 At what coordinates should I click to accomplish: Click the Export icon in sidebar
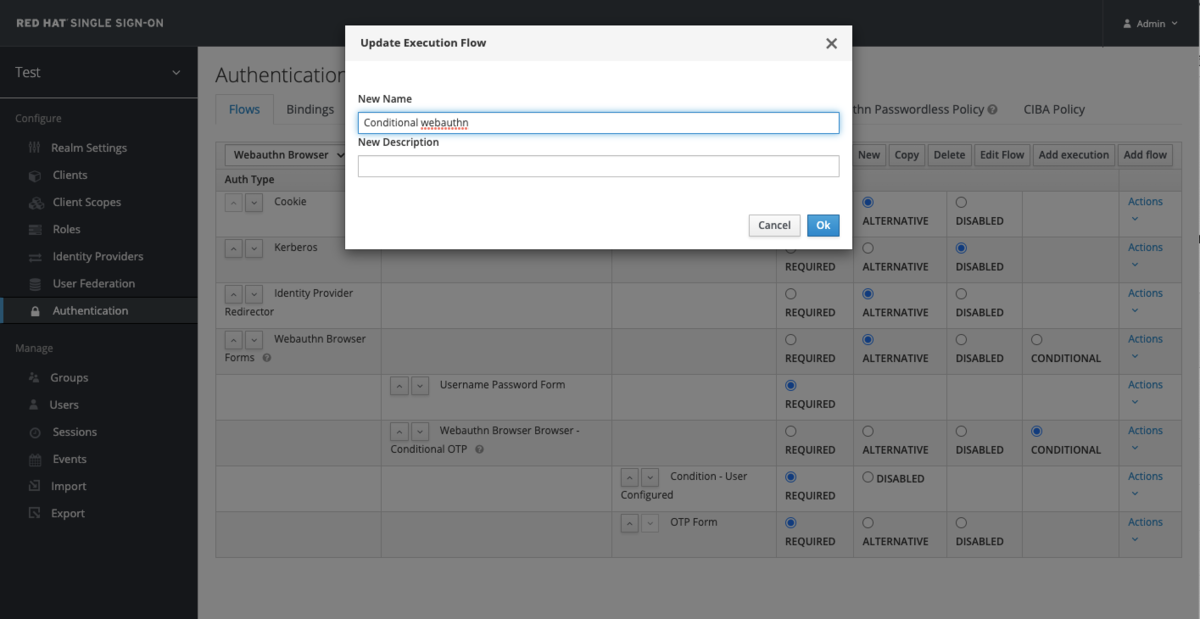tap(35, 513)
